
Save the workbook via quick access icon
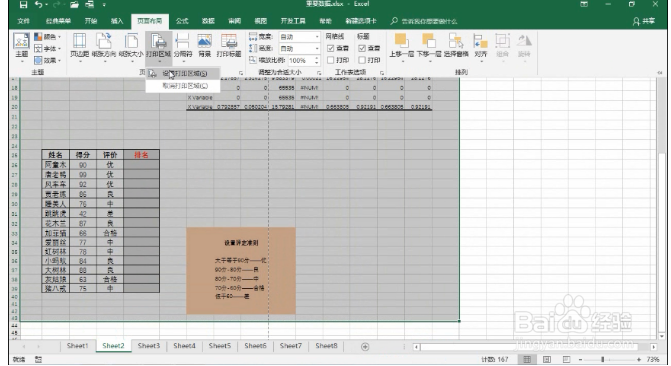coord(23,5)
